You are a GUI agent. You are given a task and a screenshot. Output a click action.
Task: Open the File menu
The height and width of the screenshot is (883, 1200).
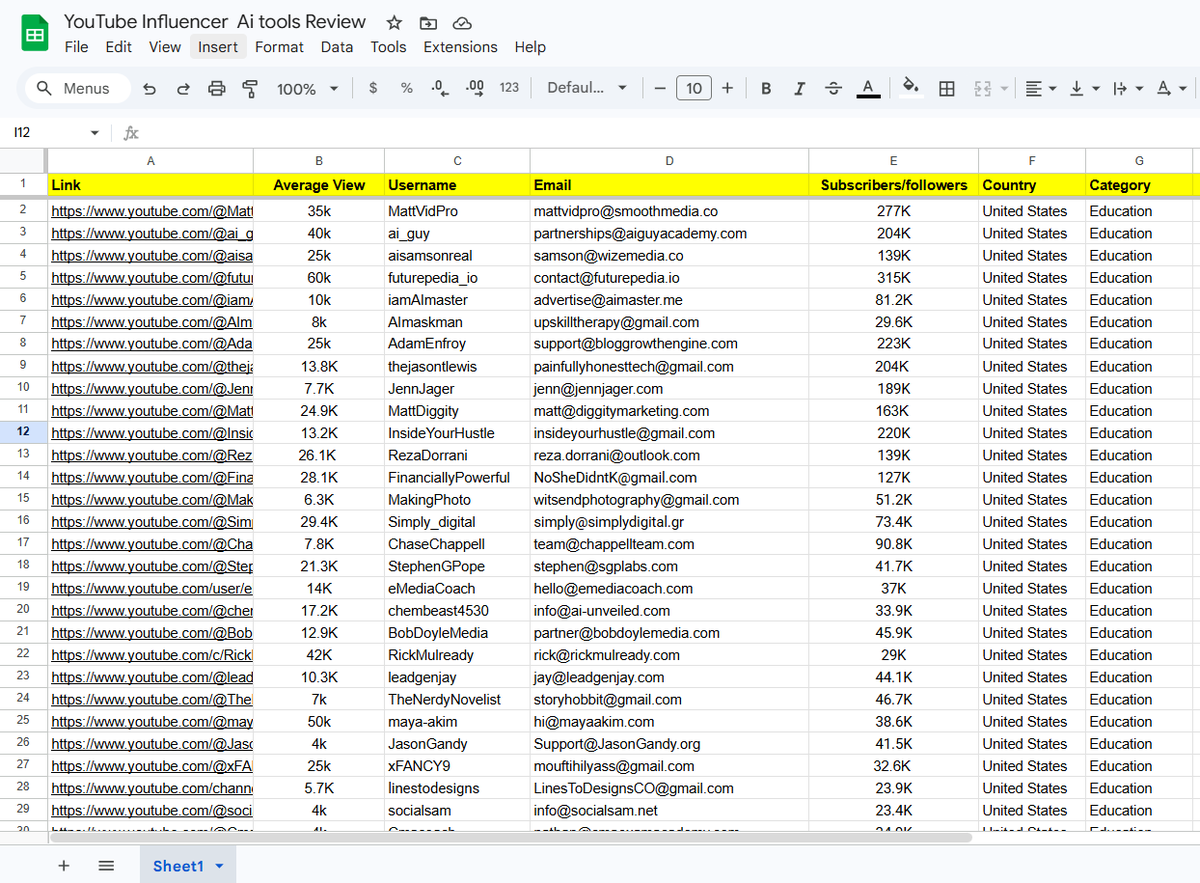[x=76, y=47]
